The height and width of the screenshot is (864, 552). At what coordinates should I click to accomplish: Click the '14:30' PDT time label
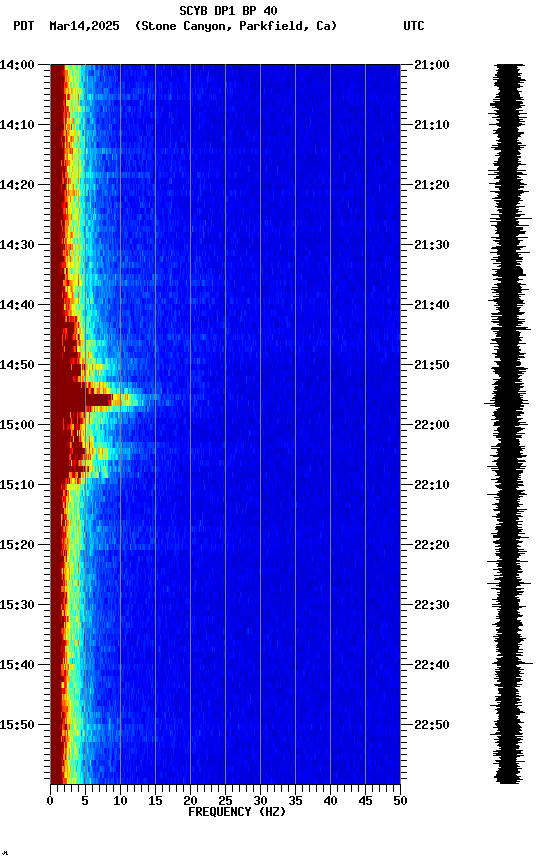coord(17,245)
